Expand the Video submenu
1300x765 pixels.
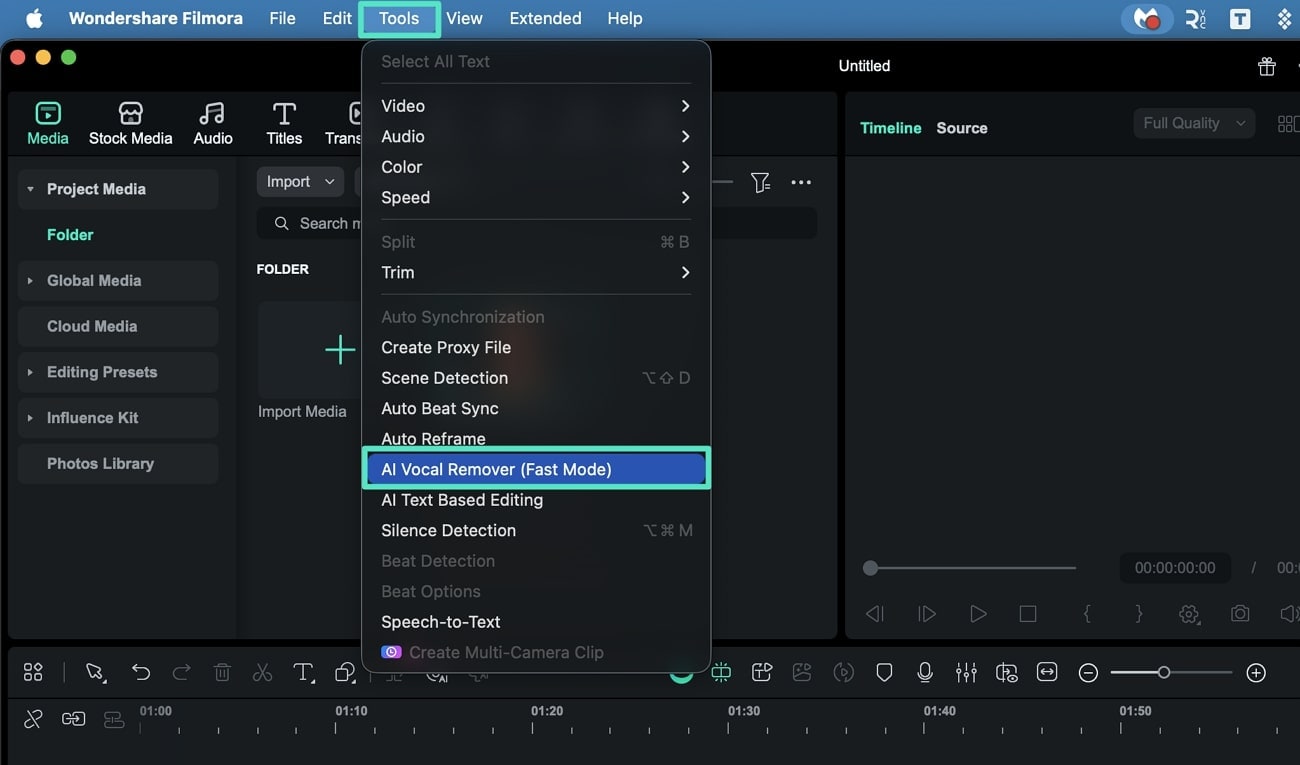tap(536, 106)
